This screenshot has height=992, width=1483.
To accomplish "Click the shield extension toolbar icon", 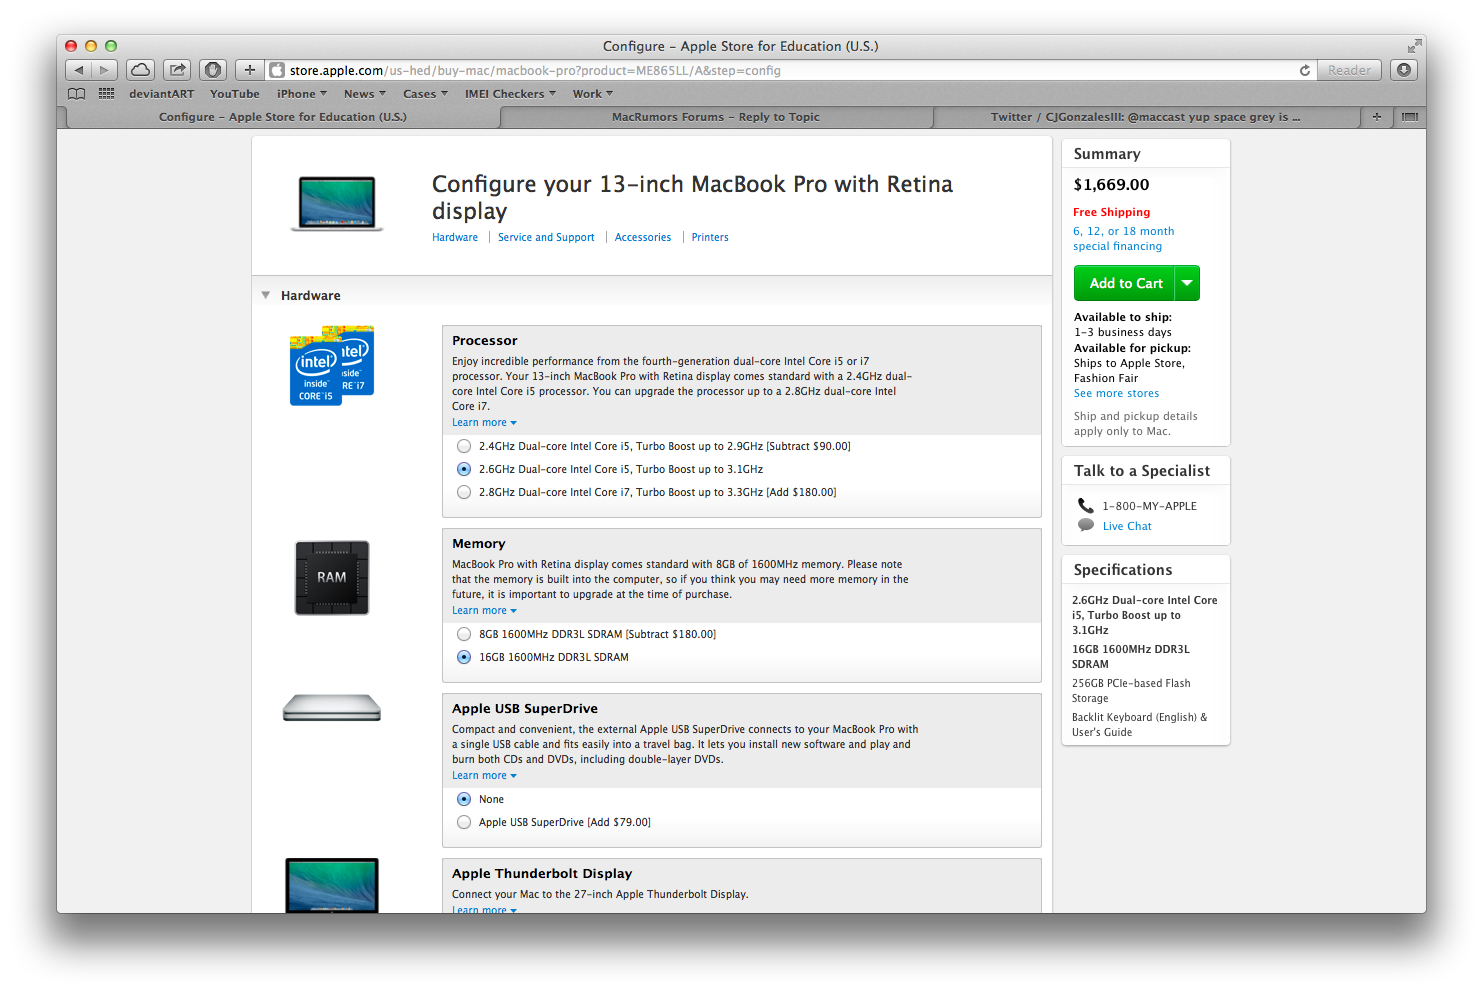I will click(x=213, y=70).
